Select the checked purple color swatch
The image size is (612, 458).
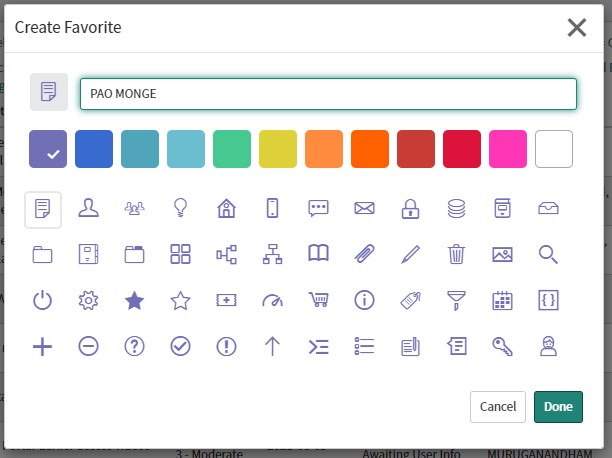point(48,149)
